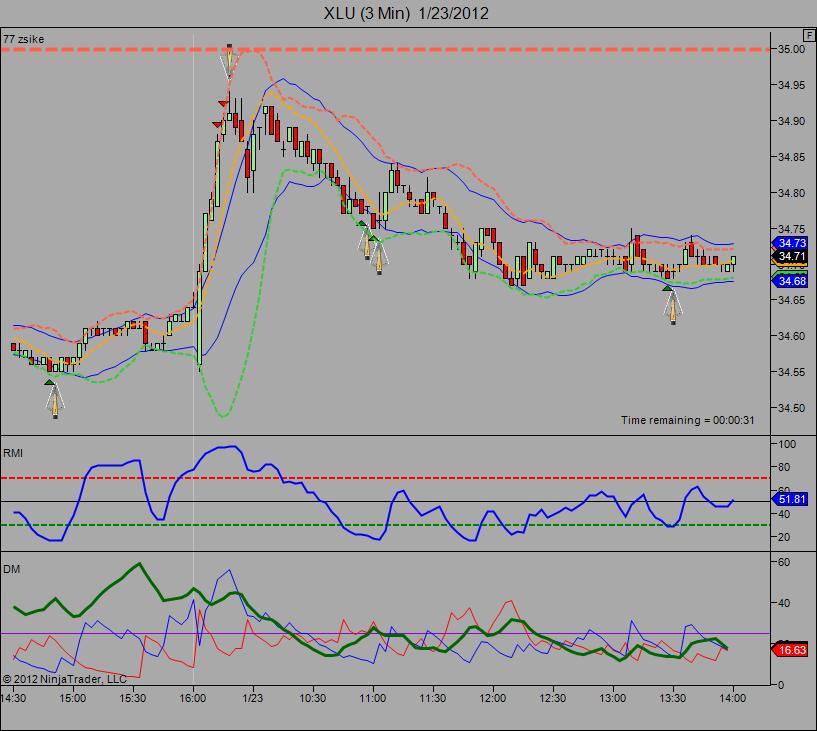Image resolution: width=817 pixels, height=731 pixels.
Task: Click the 13:00 time axis label
Action: pos(612,698)
